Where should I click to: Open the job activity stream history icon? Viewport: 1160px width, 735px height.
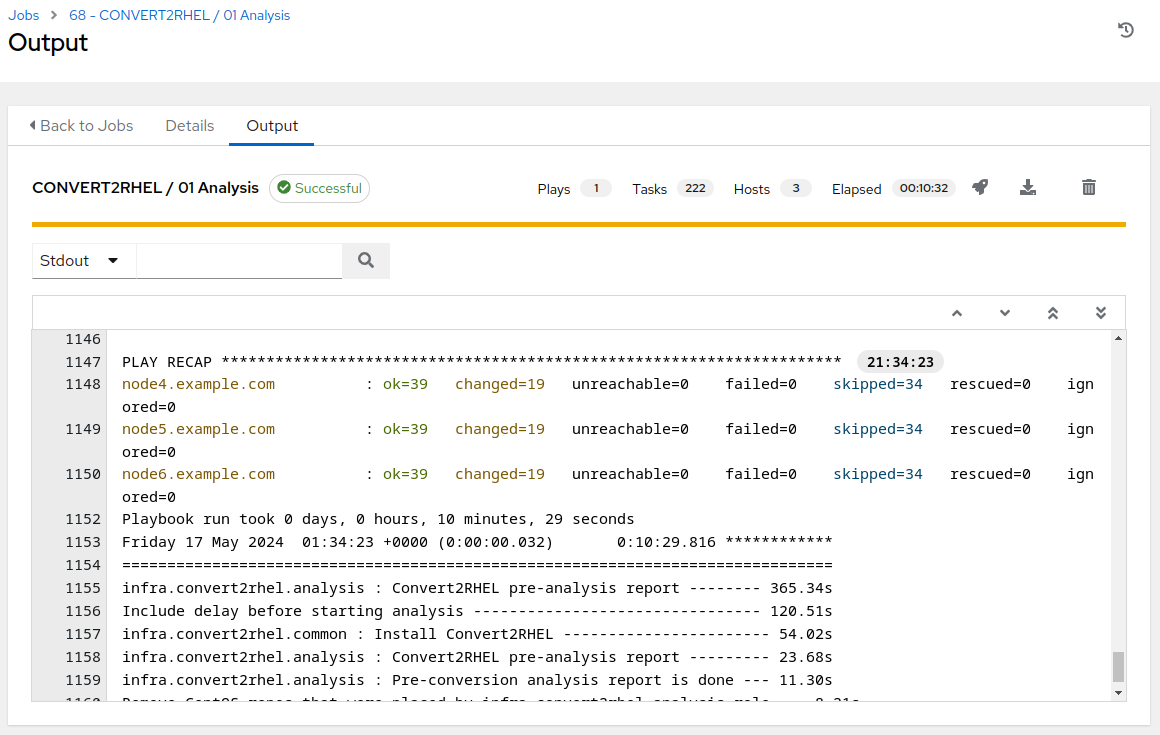click(x=1125, y=30)
